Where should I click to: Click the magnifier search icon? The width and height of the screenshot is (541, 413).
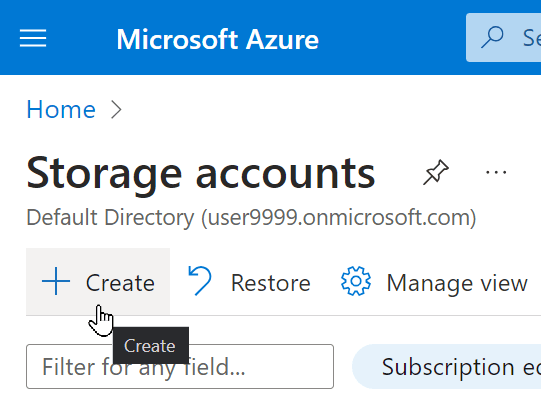[x=492, y=37]
